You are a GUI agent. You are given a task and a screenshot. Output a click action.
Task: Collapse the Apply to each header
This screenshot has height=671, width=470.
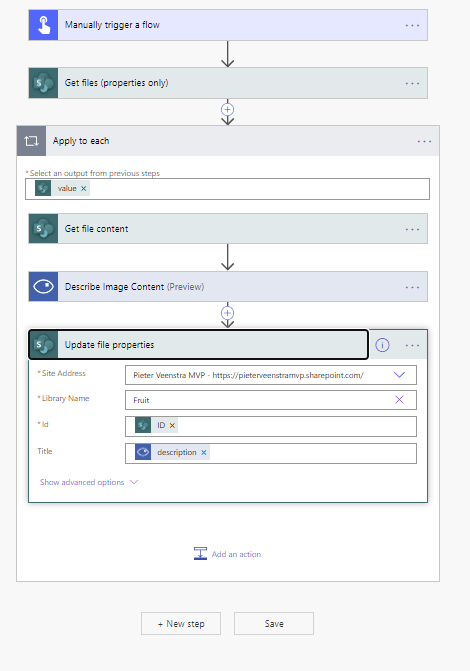pyautogui.click(x=228, y=141)
